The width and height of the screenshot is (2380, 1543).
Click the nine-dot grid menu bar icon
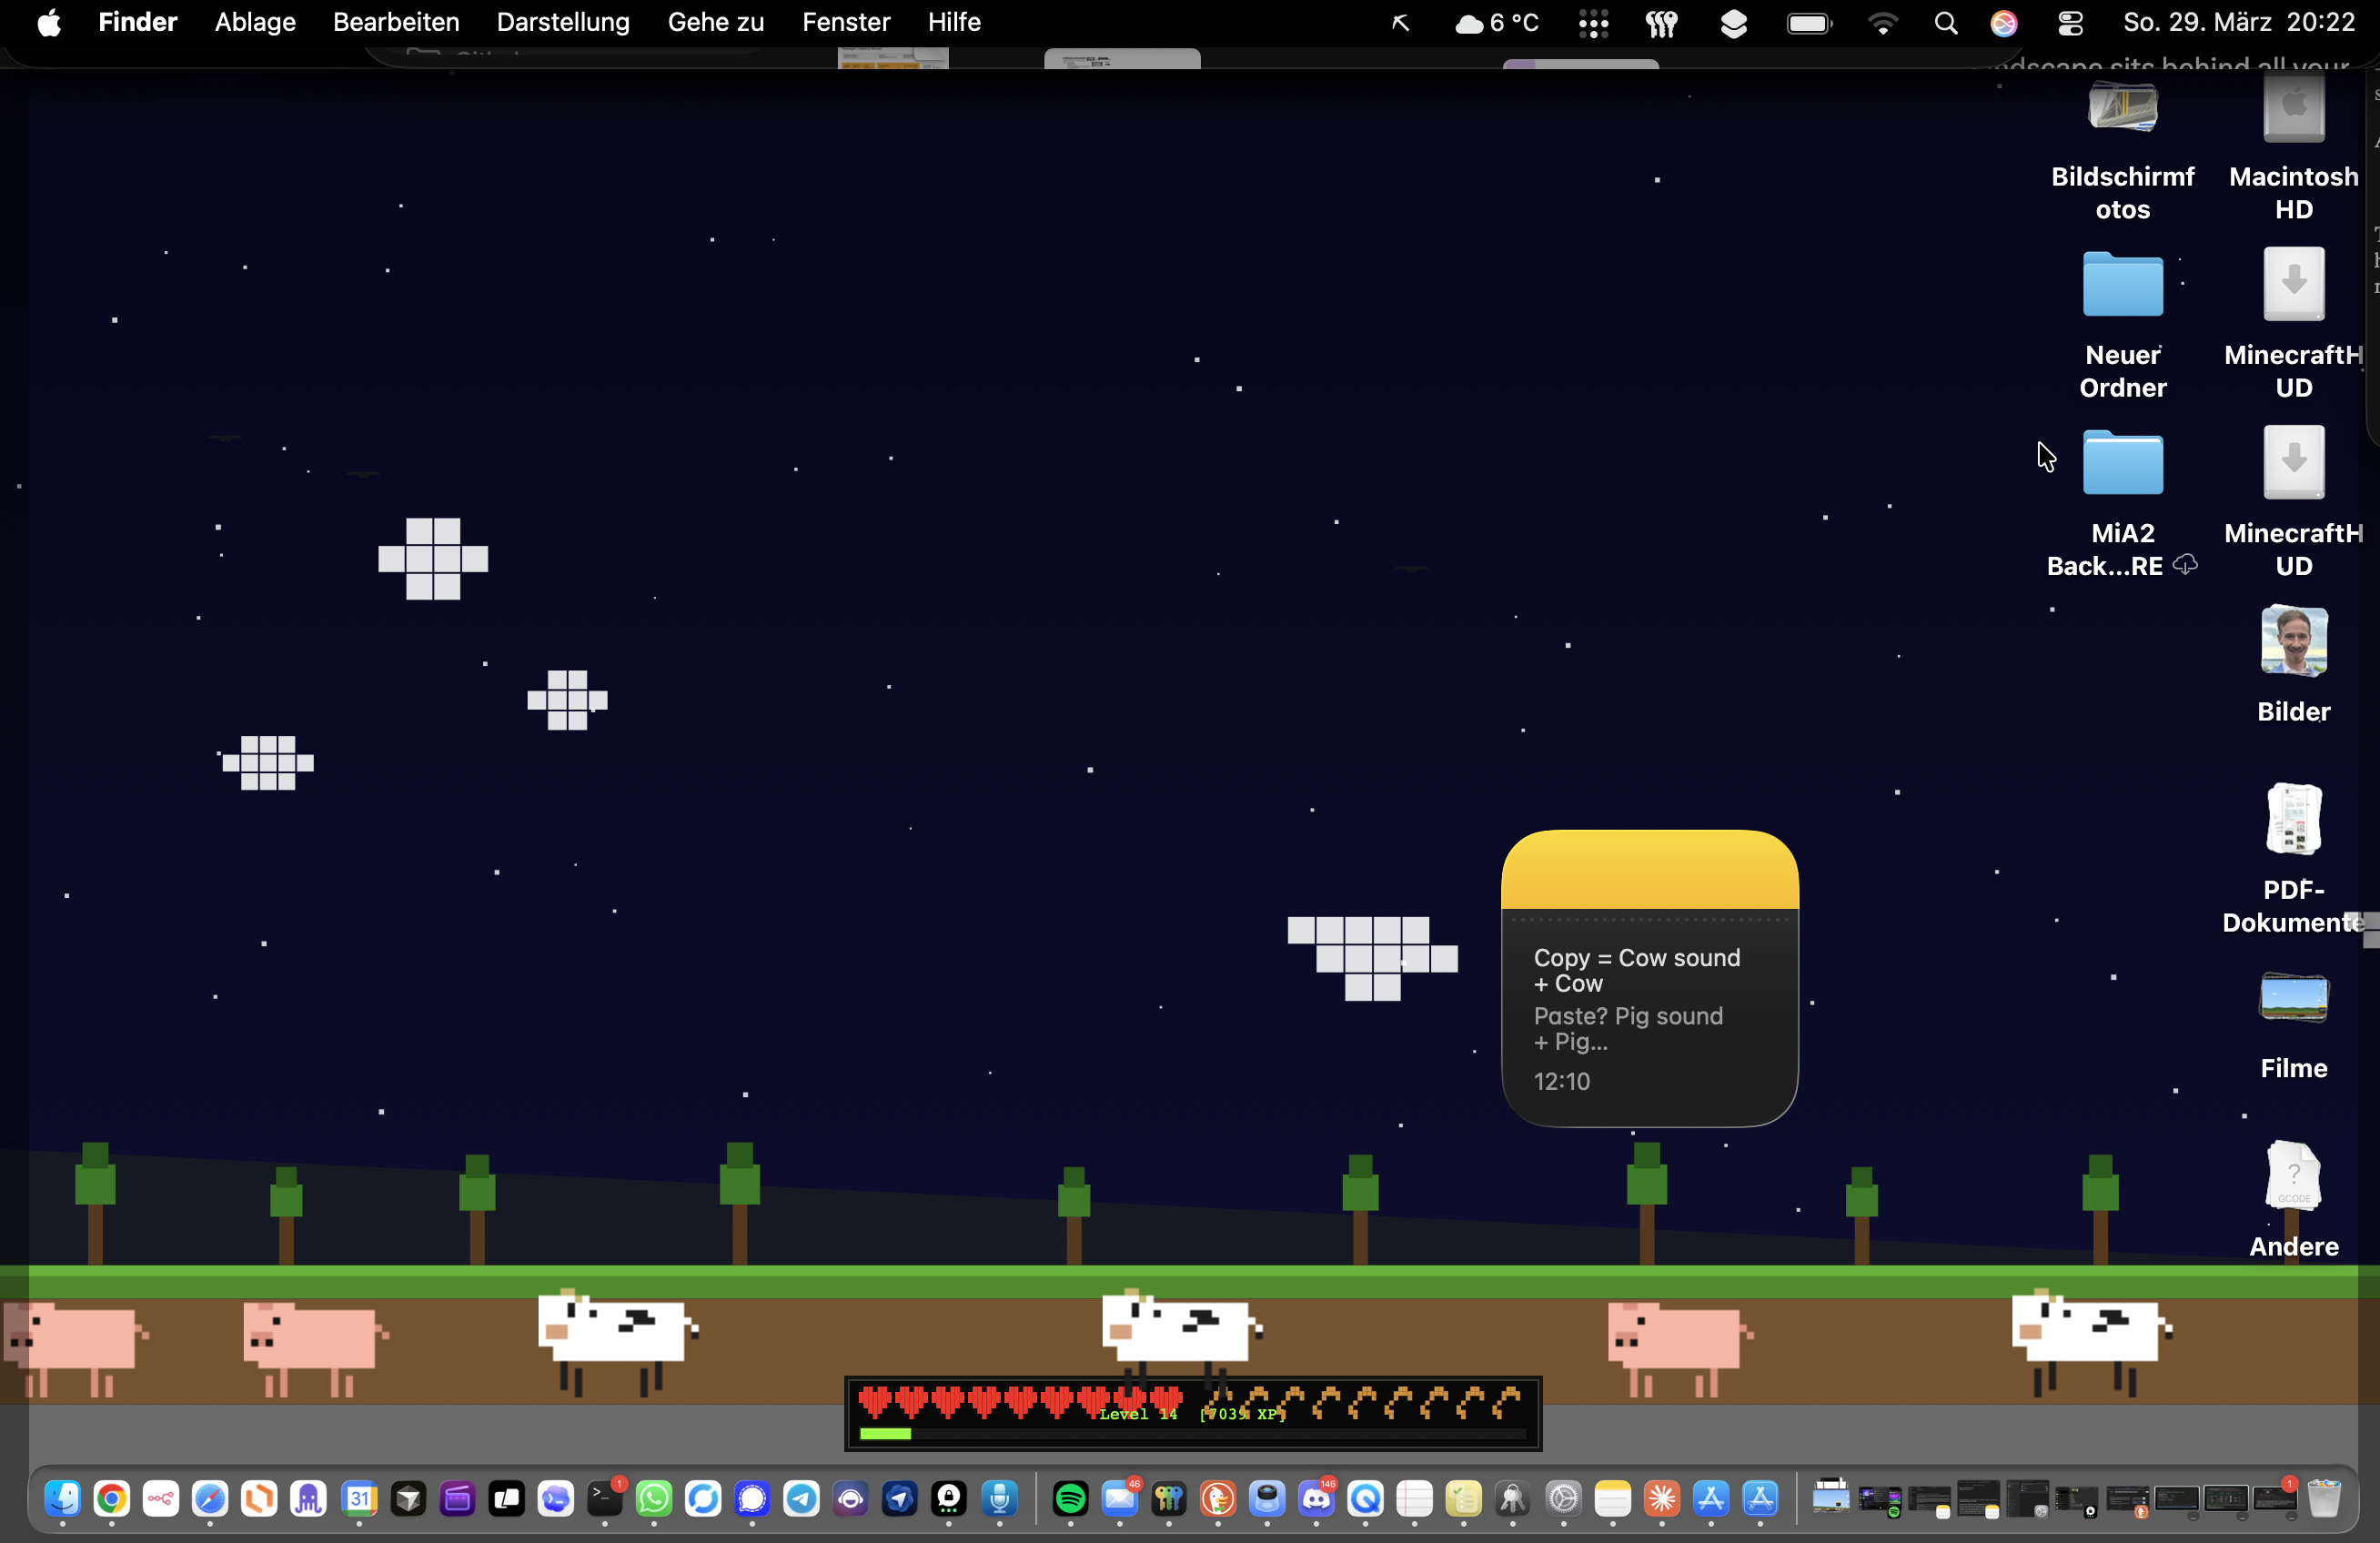coord(1593,23)
